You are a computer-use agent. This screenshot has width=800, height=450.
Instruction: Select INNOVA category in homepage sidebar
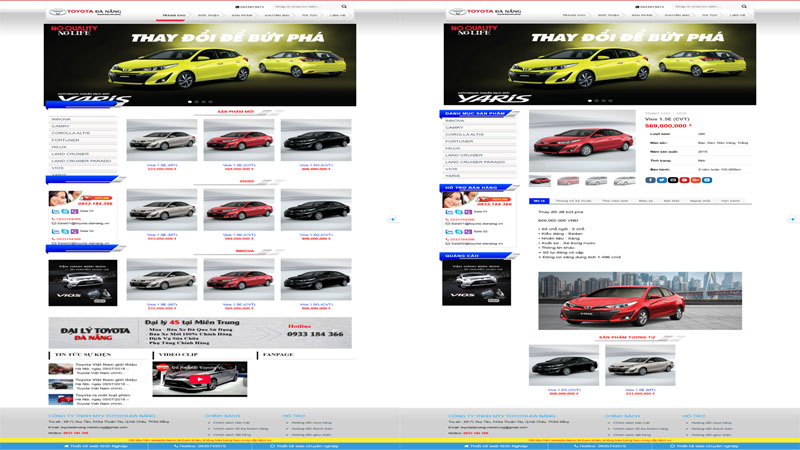pos(83,119)
